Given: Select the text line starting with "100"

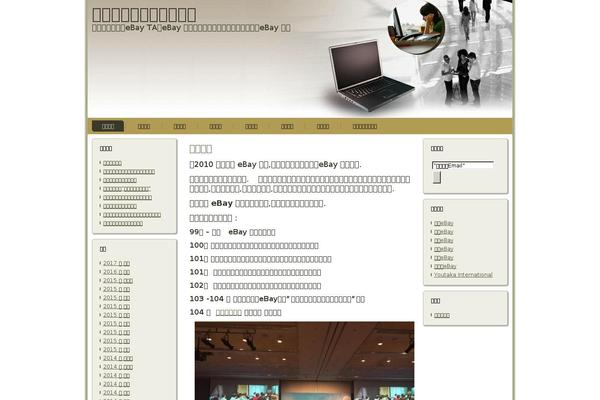Looking at the screenshot, I should [254, 245].
